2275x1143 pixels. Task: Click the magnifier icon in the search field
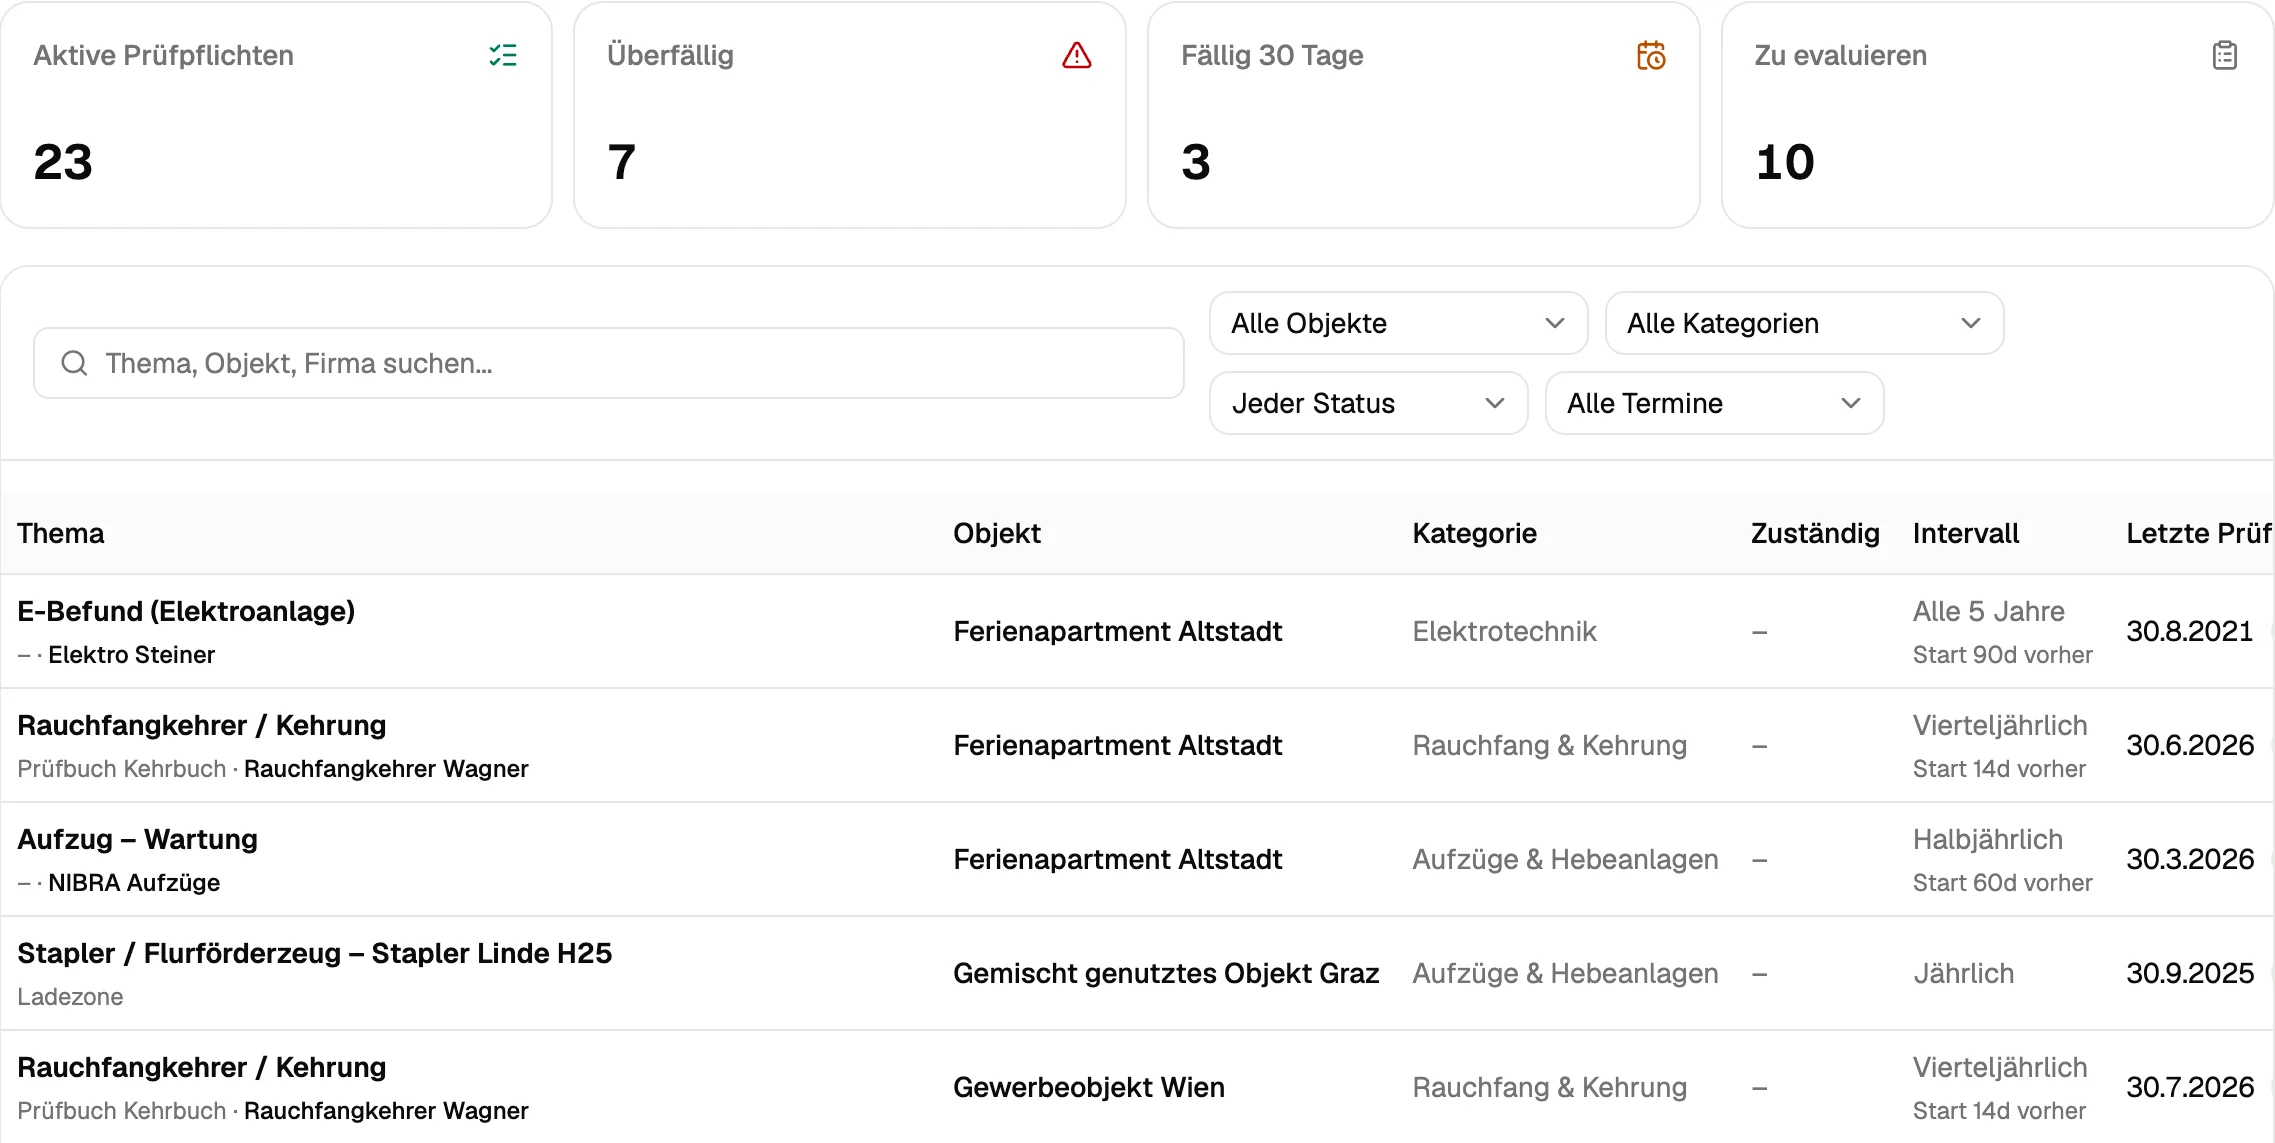tap(75, 363)
